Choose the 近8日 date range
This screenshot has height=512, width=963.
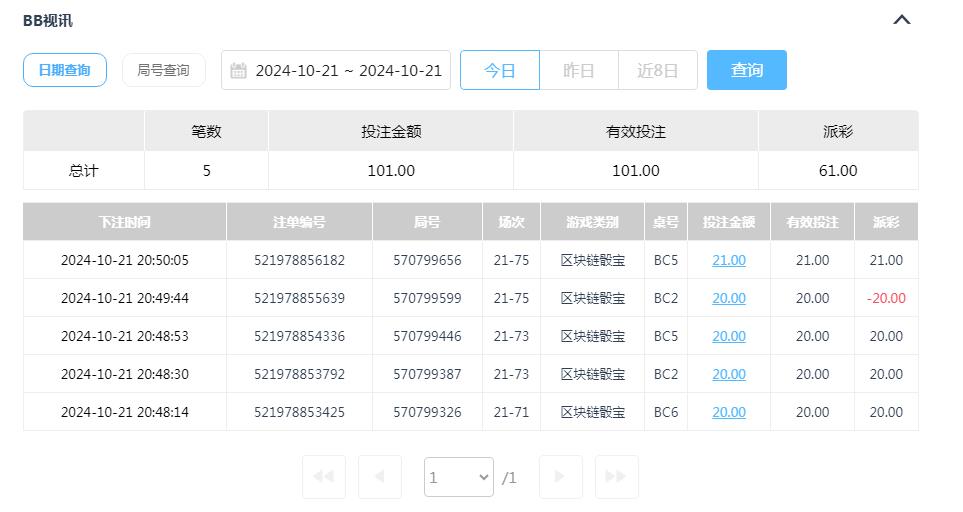[x=657, y=70]
